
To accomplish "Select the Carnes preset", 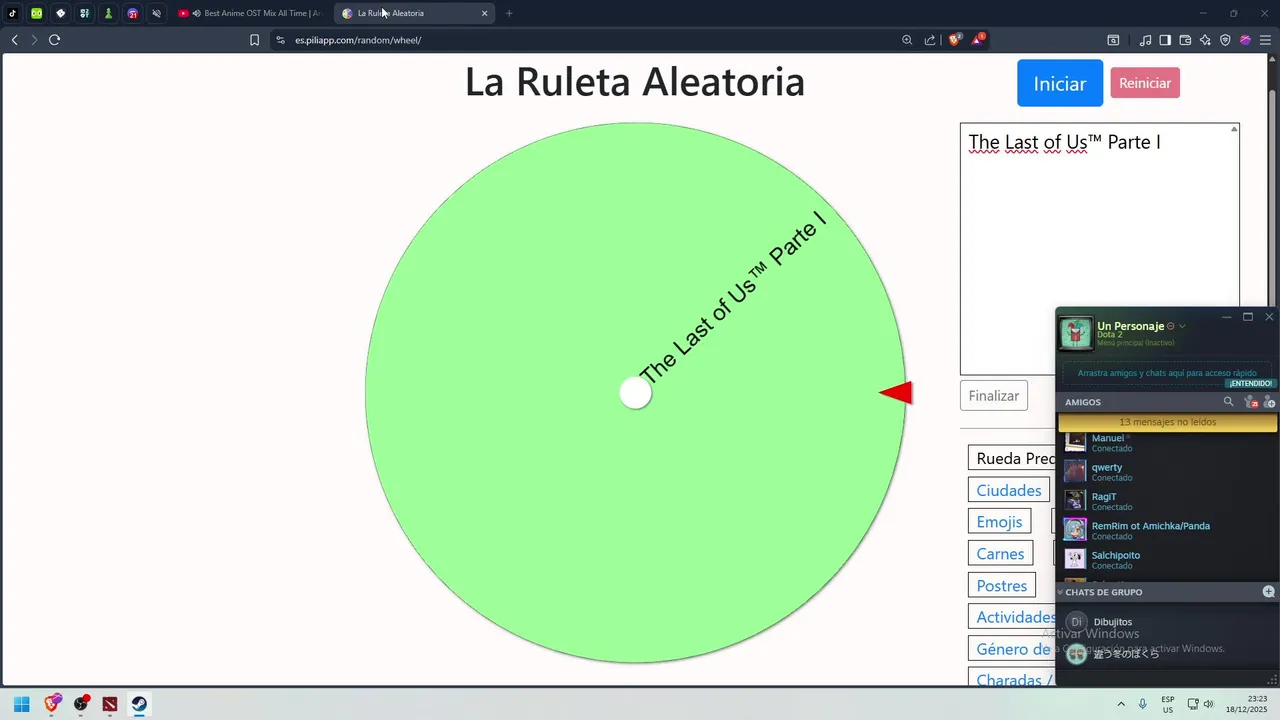I will coord(1000,553).
